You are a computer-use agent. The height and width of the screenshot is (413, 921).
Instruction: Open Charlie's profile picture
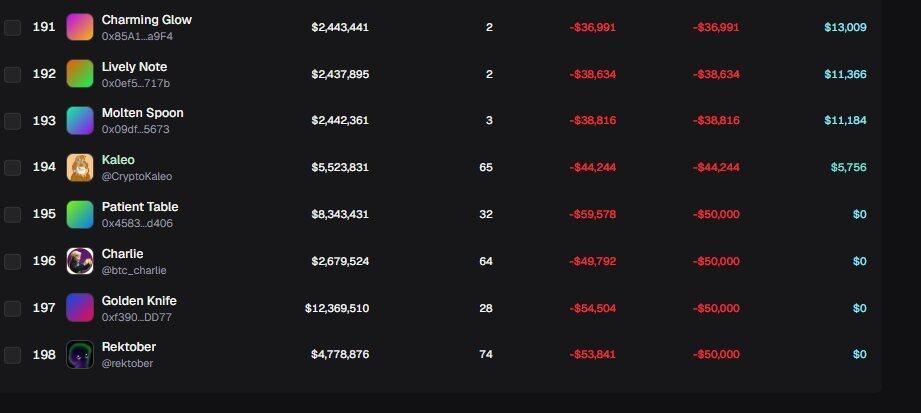(80, 261)
